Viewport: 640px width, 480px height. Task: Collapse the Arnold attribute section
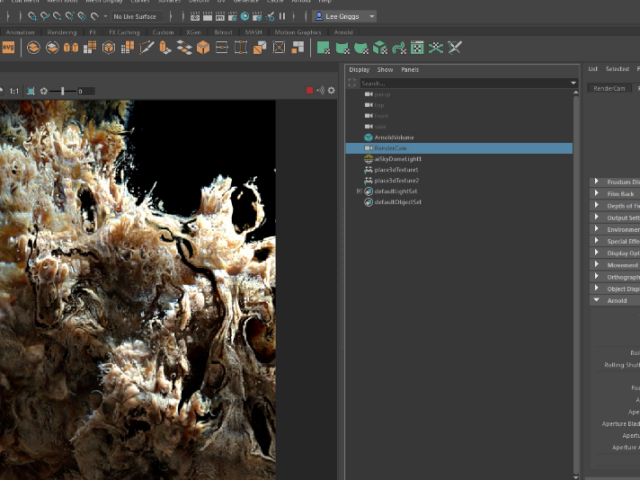pyautogui.click(x=597, y=300)
